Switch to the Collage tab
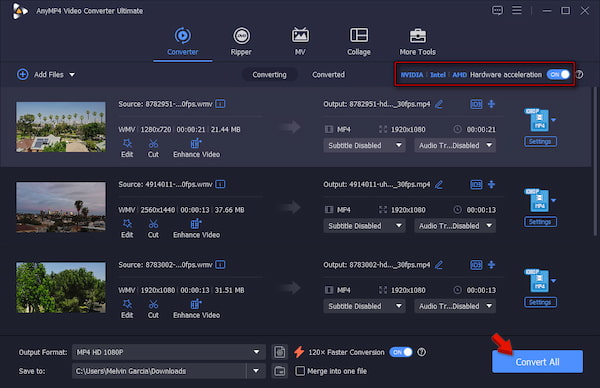This screenshot has height=388, width=600. [359, 42]
